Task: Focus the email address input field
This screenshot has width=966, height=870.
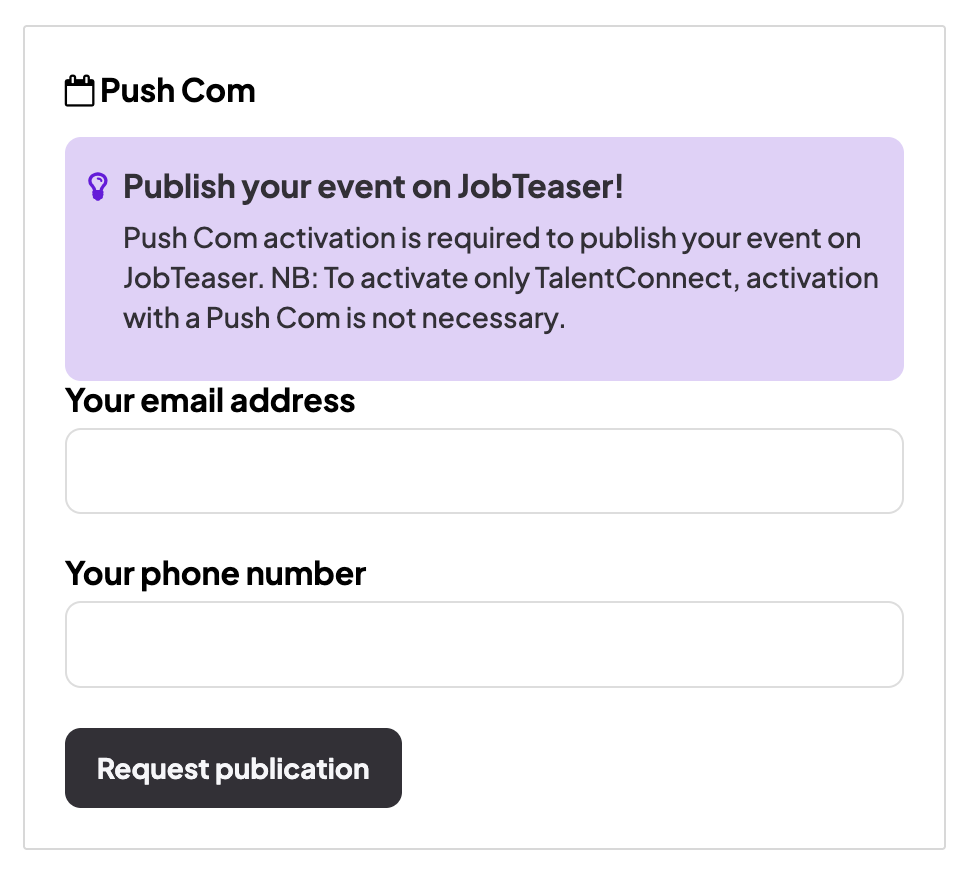Action: click(x=484, y=471)
